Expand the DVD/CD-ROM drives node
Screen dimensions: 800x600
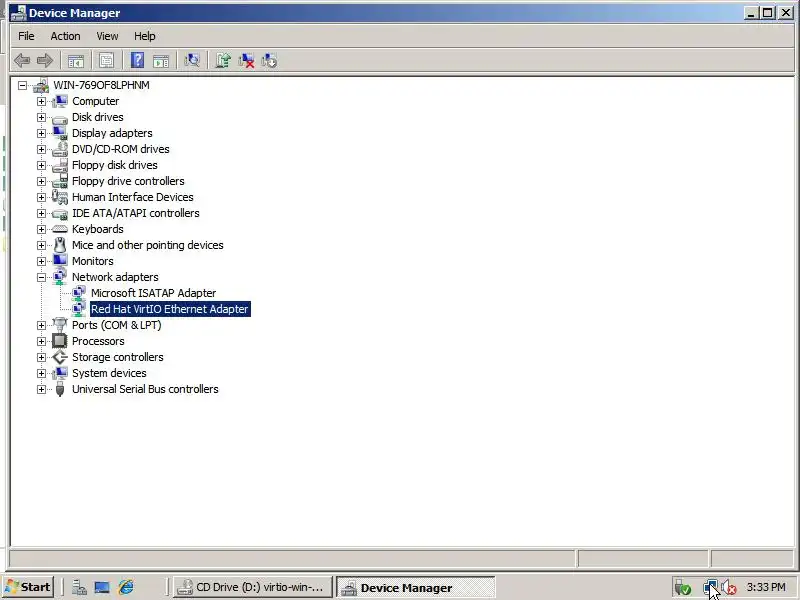41,149
